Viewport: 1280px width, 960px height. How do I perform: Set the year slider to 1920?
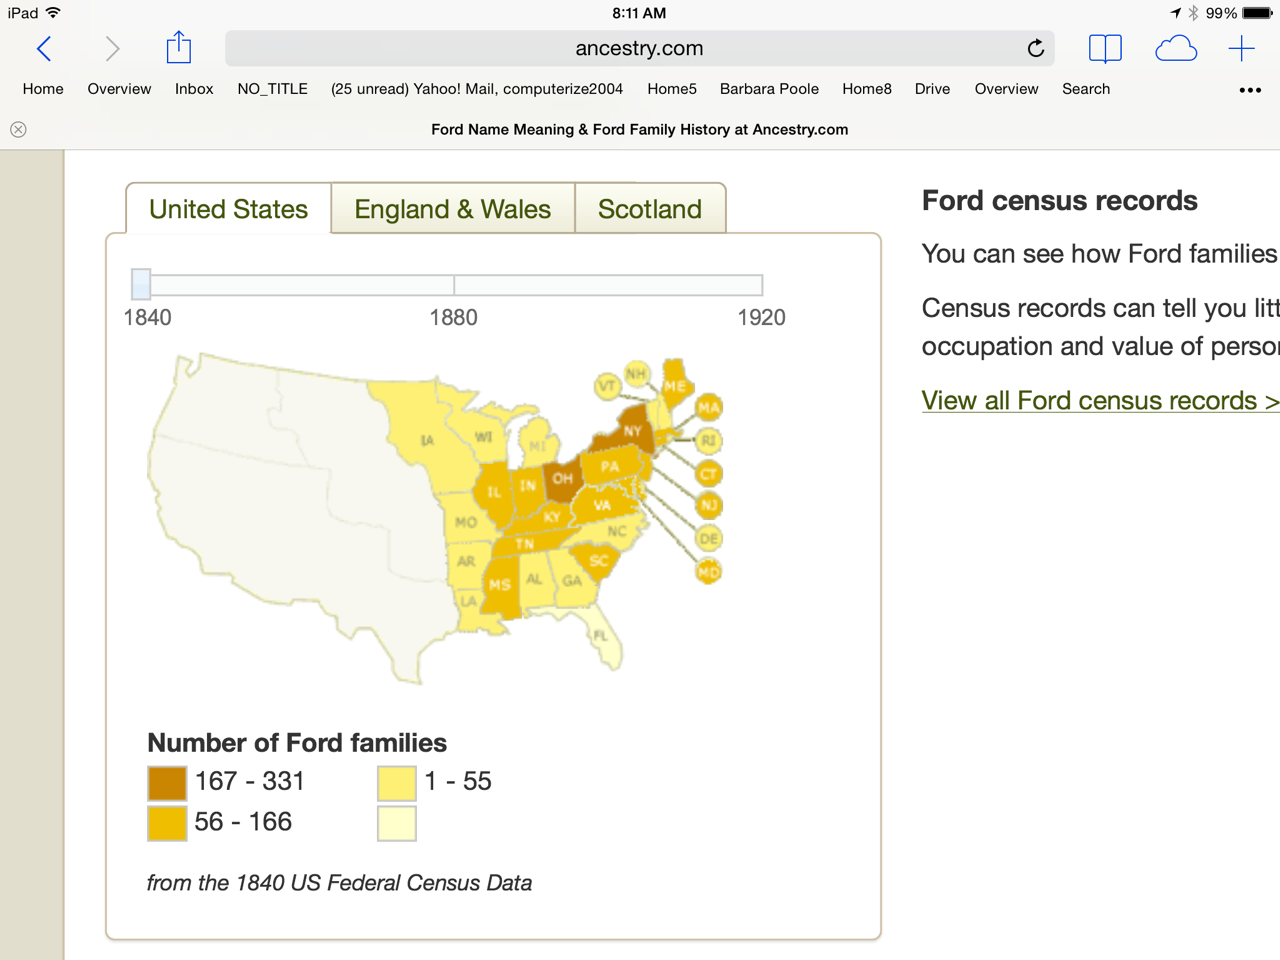point(762,285)
